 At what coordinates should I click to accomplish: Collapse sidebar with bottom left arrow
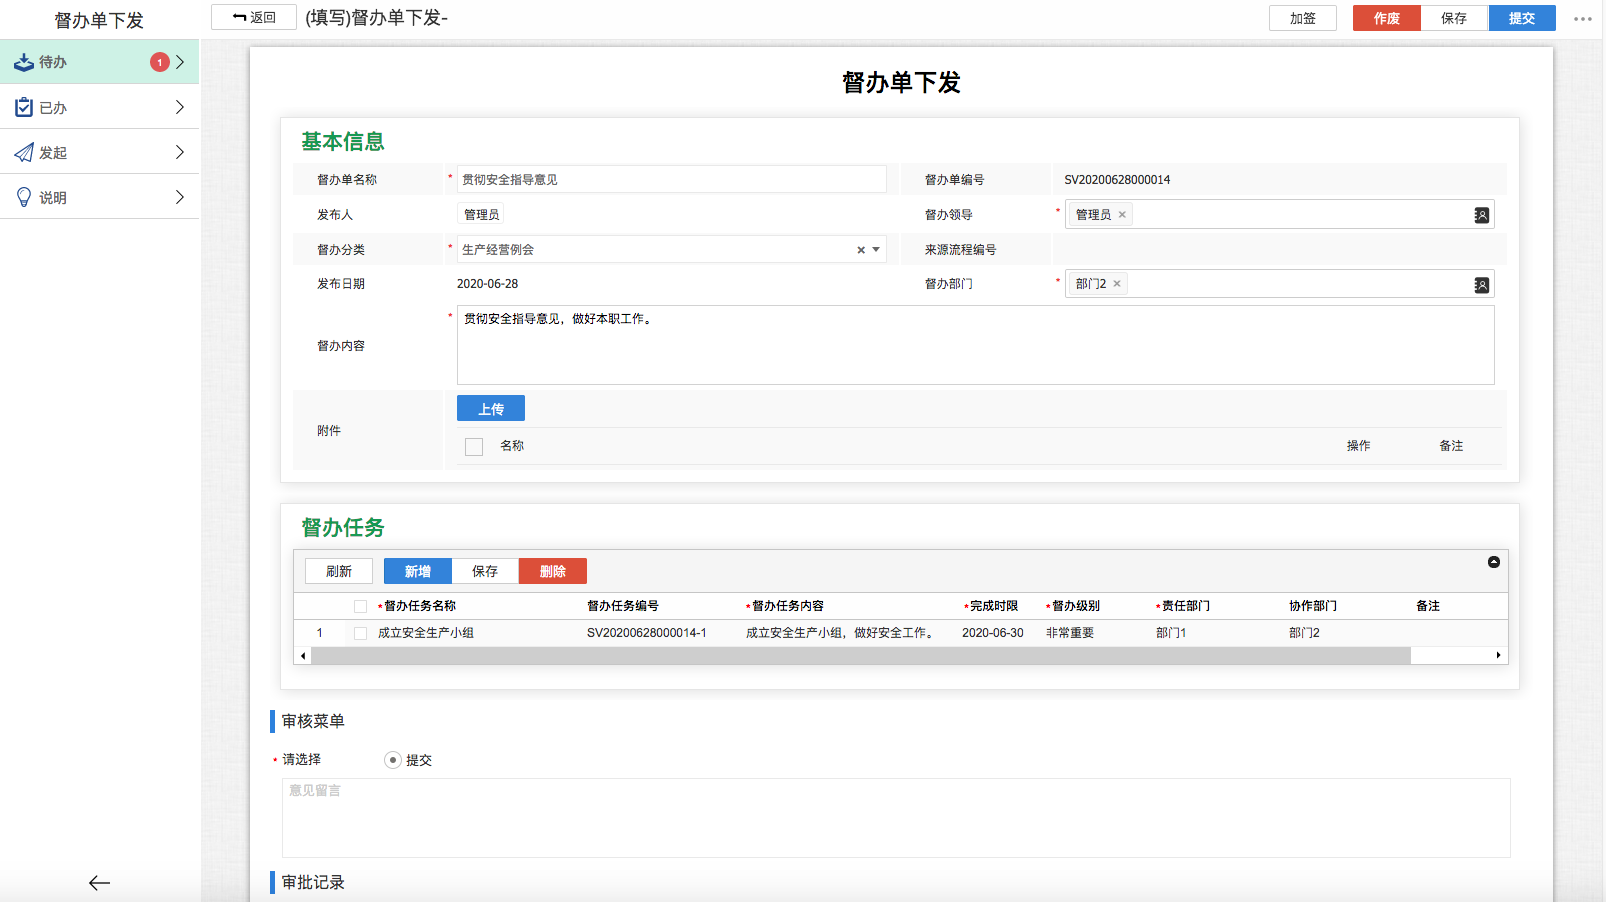click(99, 883)
